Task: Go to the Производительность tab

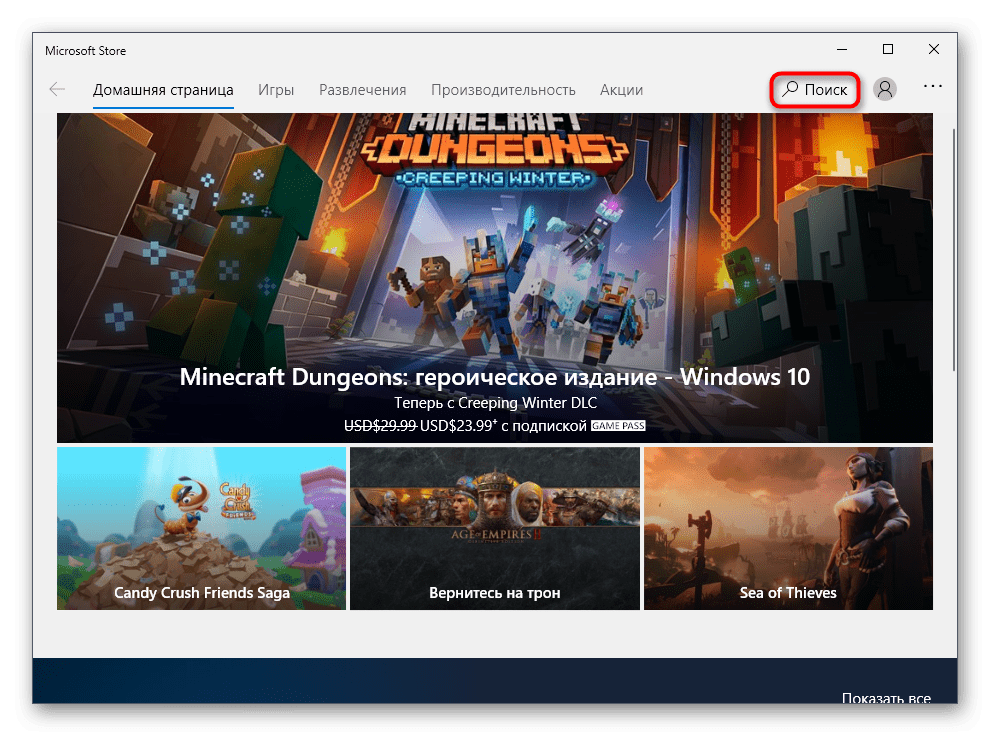Action: (503, 89)
